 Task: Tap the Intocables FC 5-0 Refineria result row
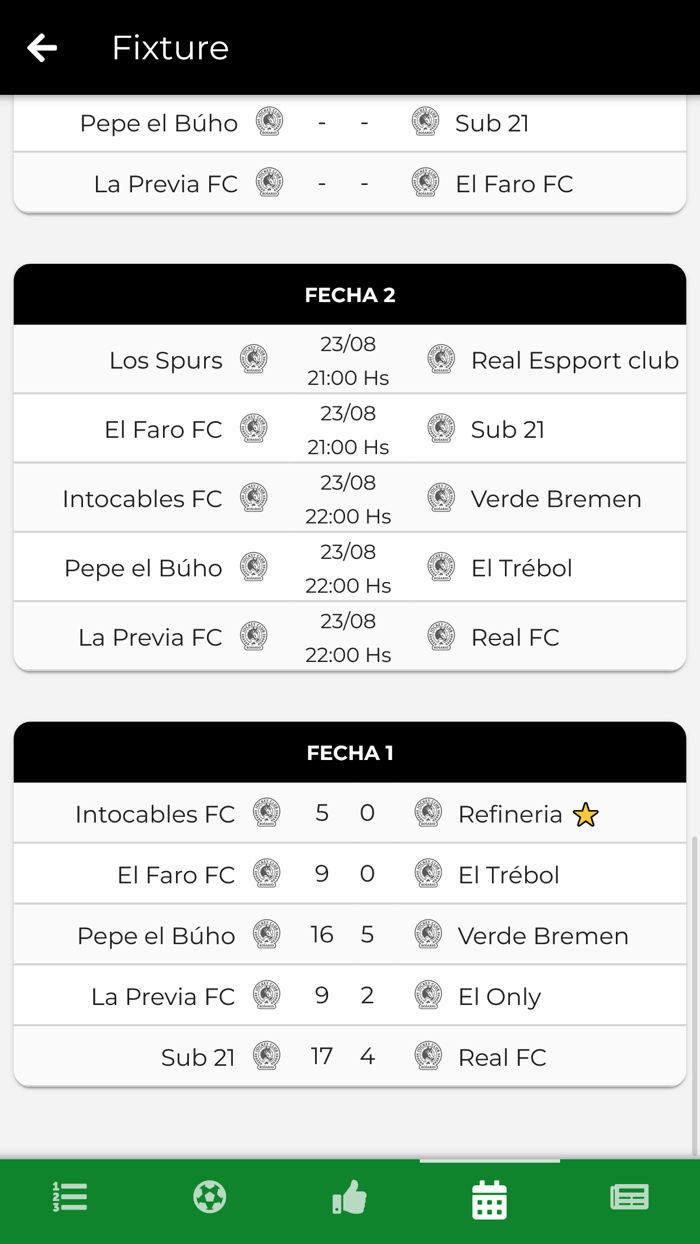click(x=350, y=813)
